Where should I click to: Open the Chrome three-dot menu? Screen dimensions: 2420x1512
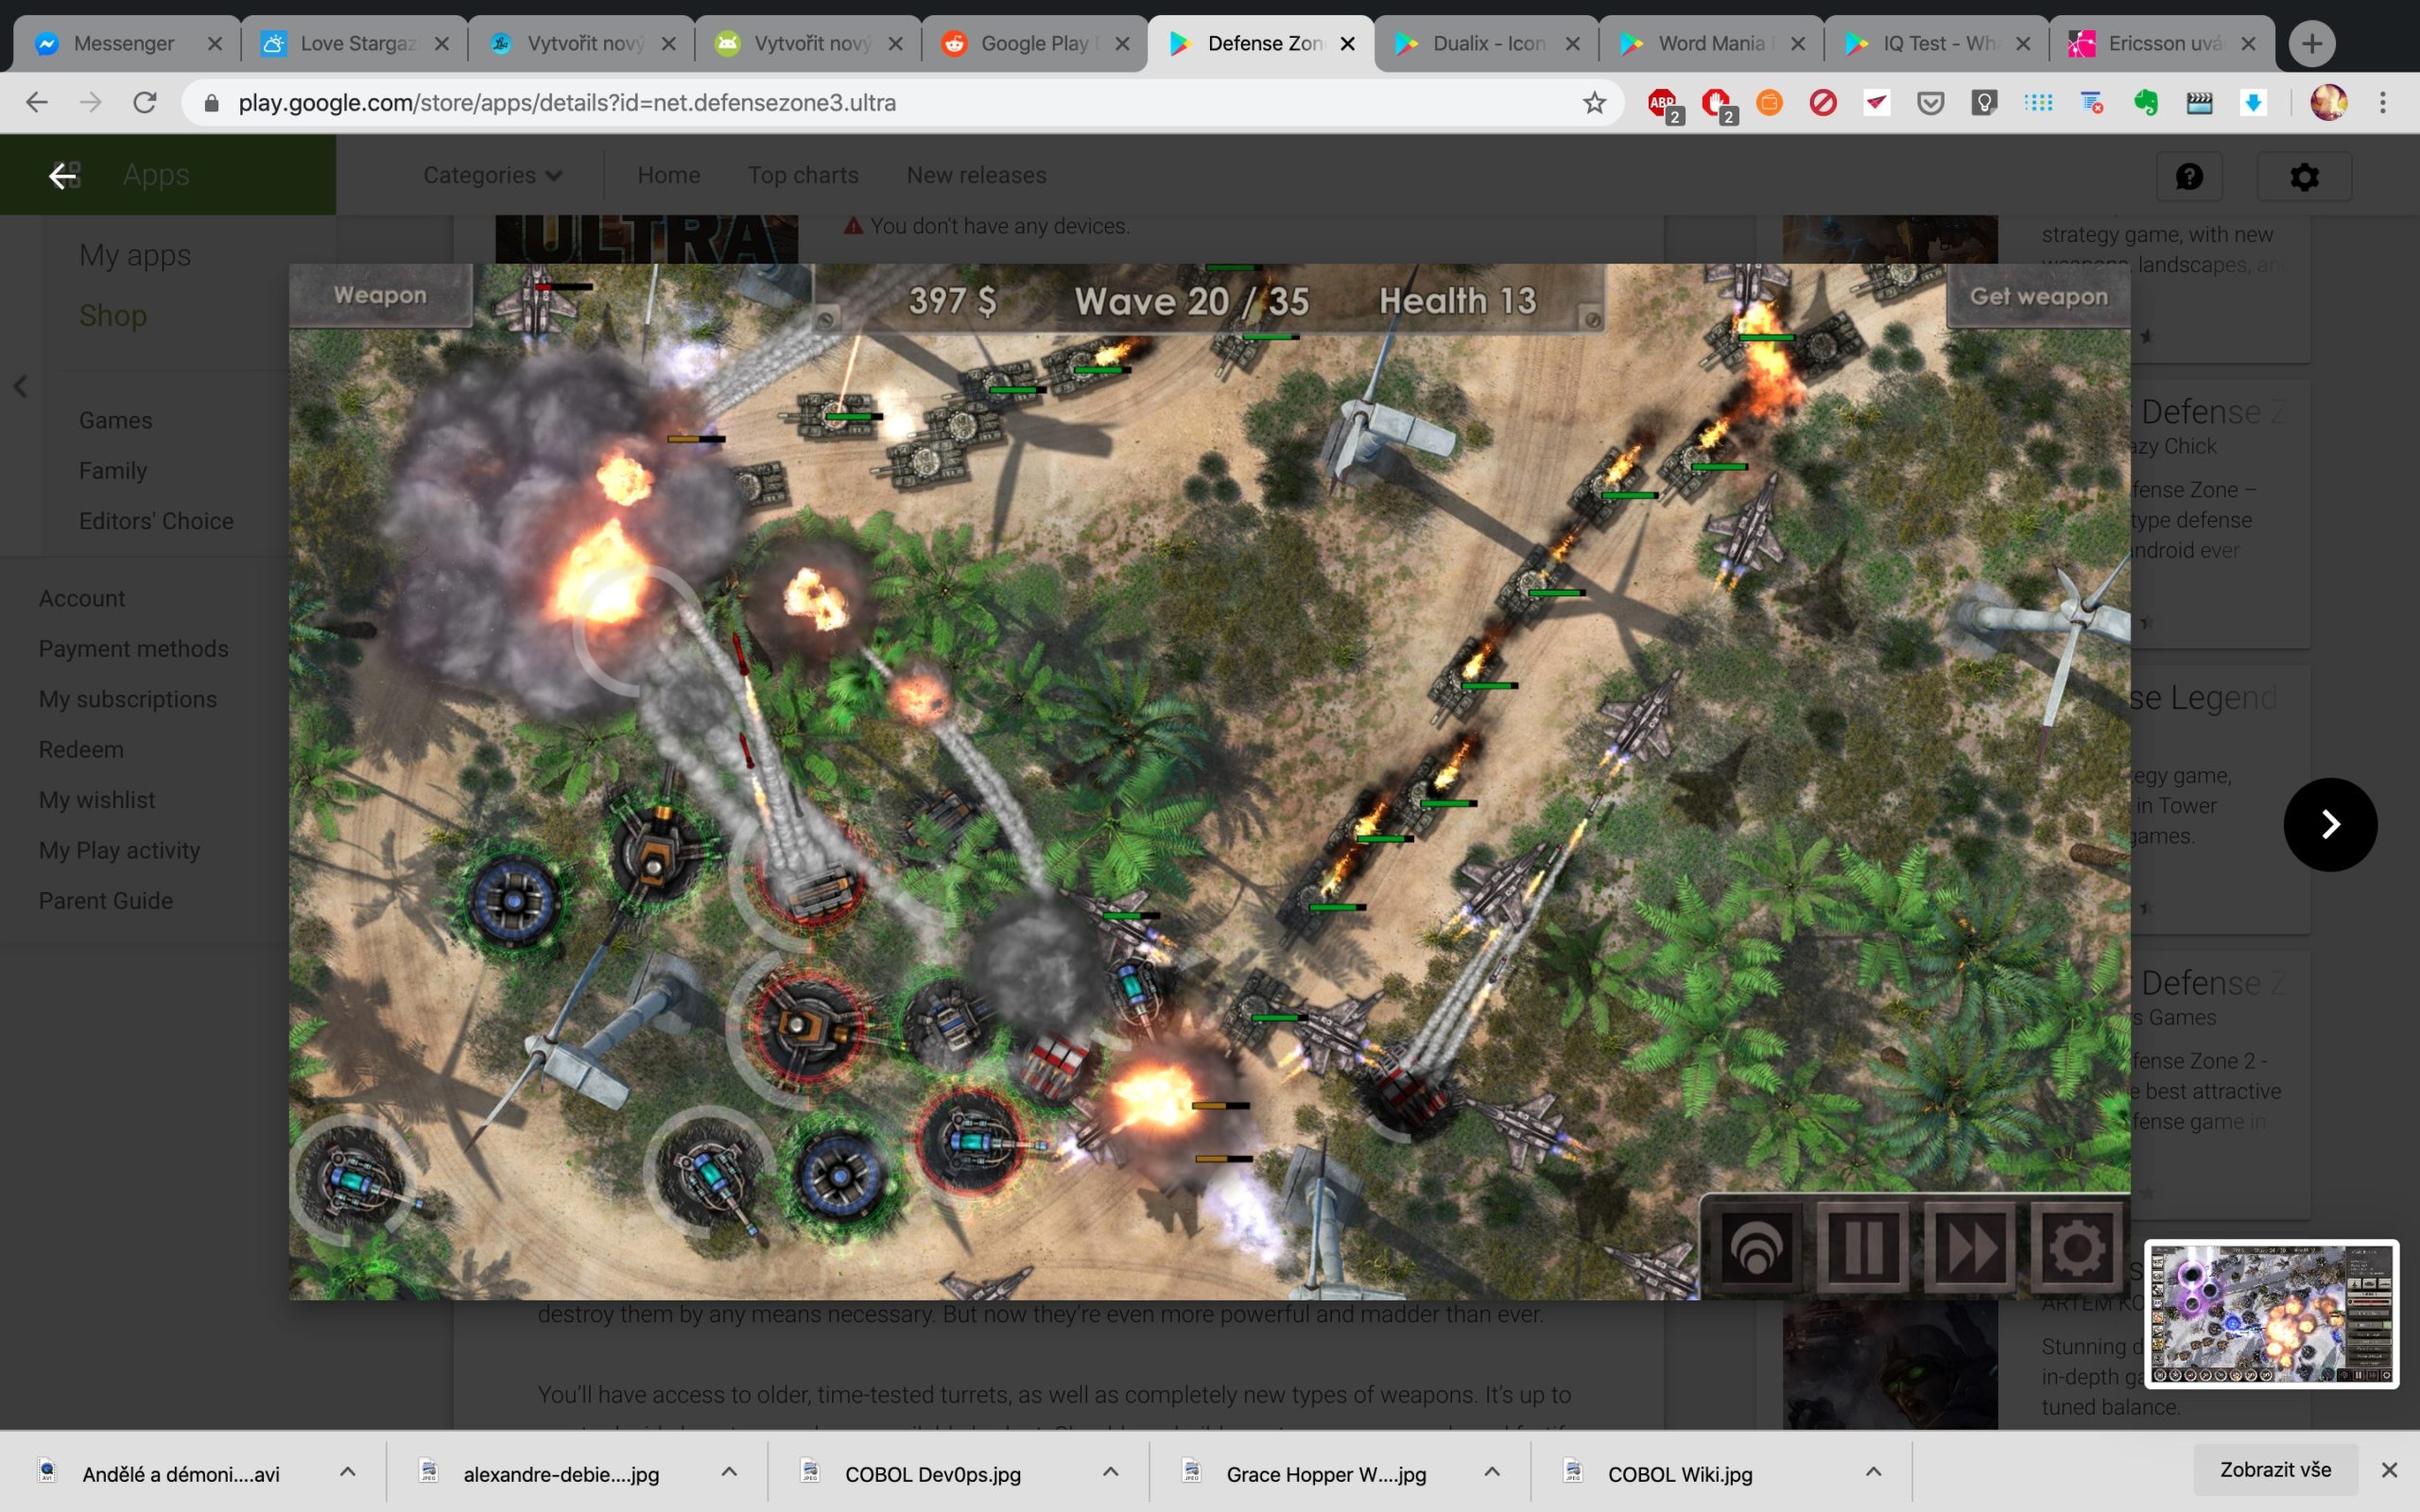point(2384,102)
